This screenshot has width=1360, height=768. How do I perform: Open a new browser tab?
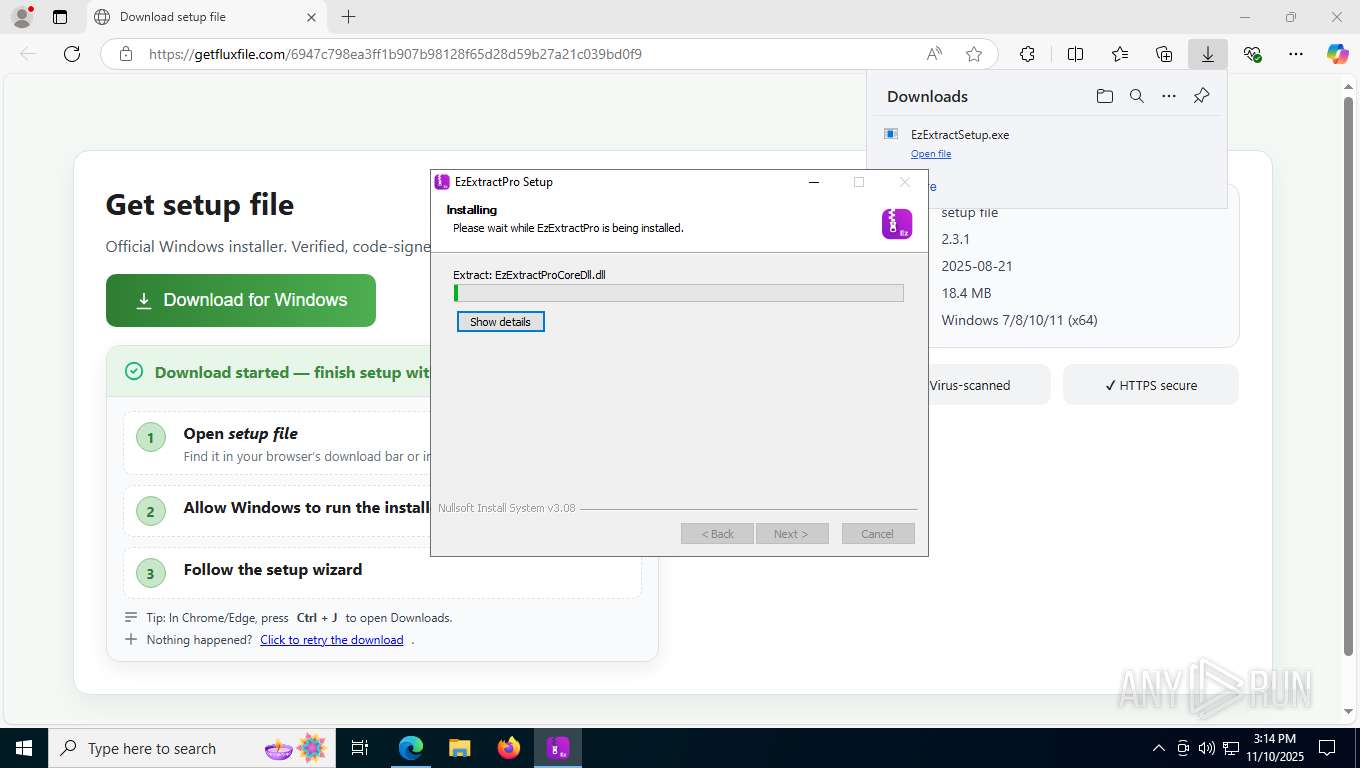coord(348,17)
